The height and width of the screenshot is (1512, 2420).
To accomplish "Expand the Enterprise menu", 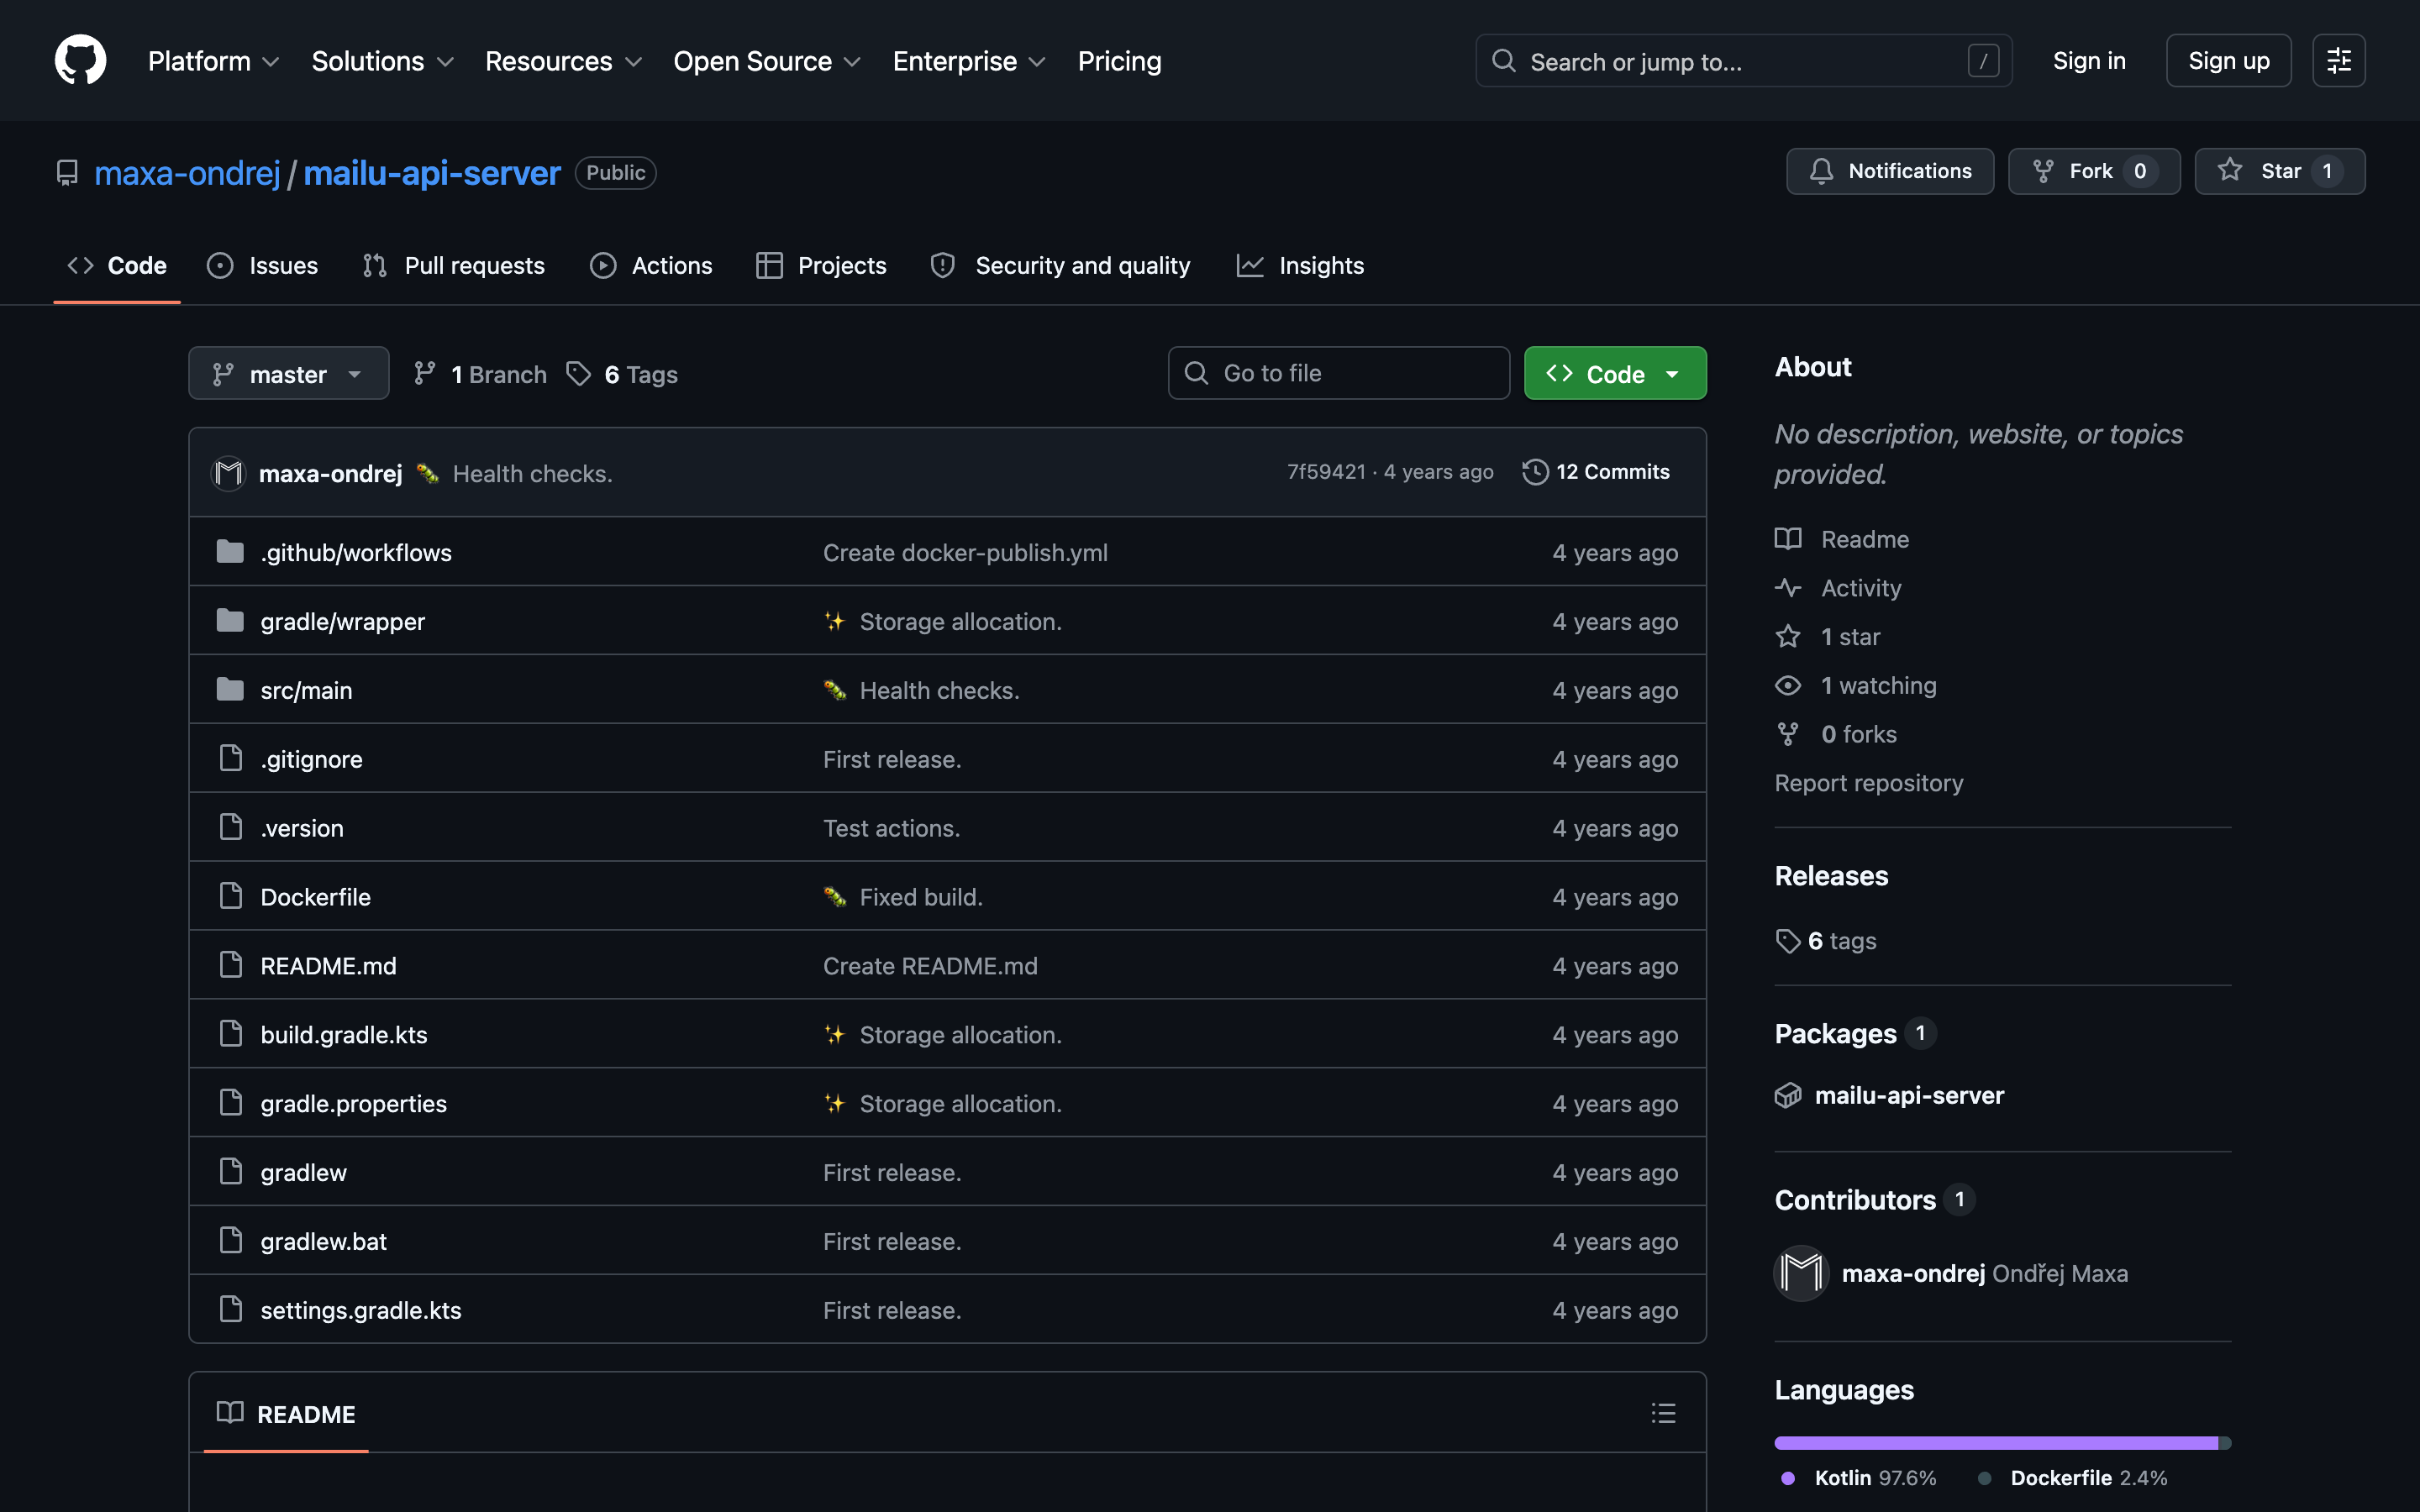I will (x=969, y=61).
